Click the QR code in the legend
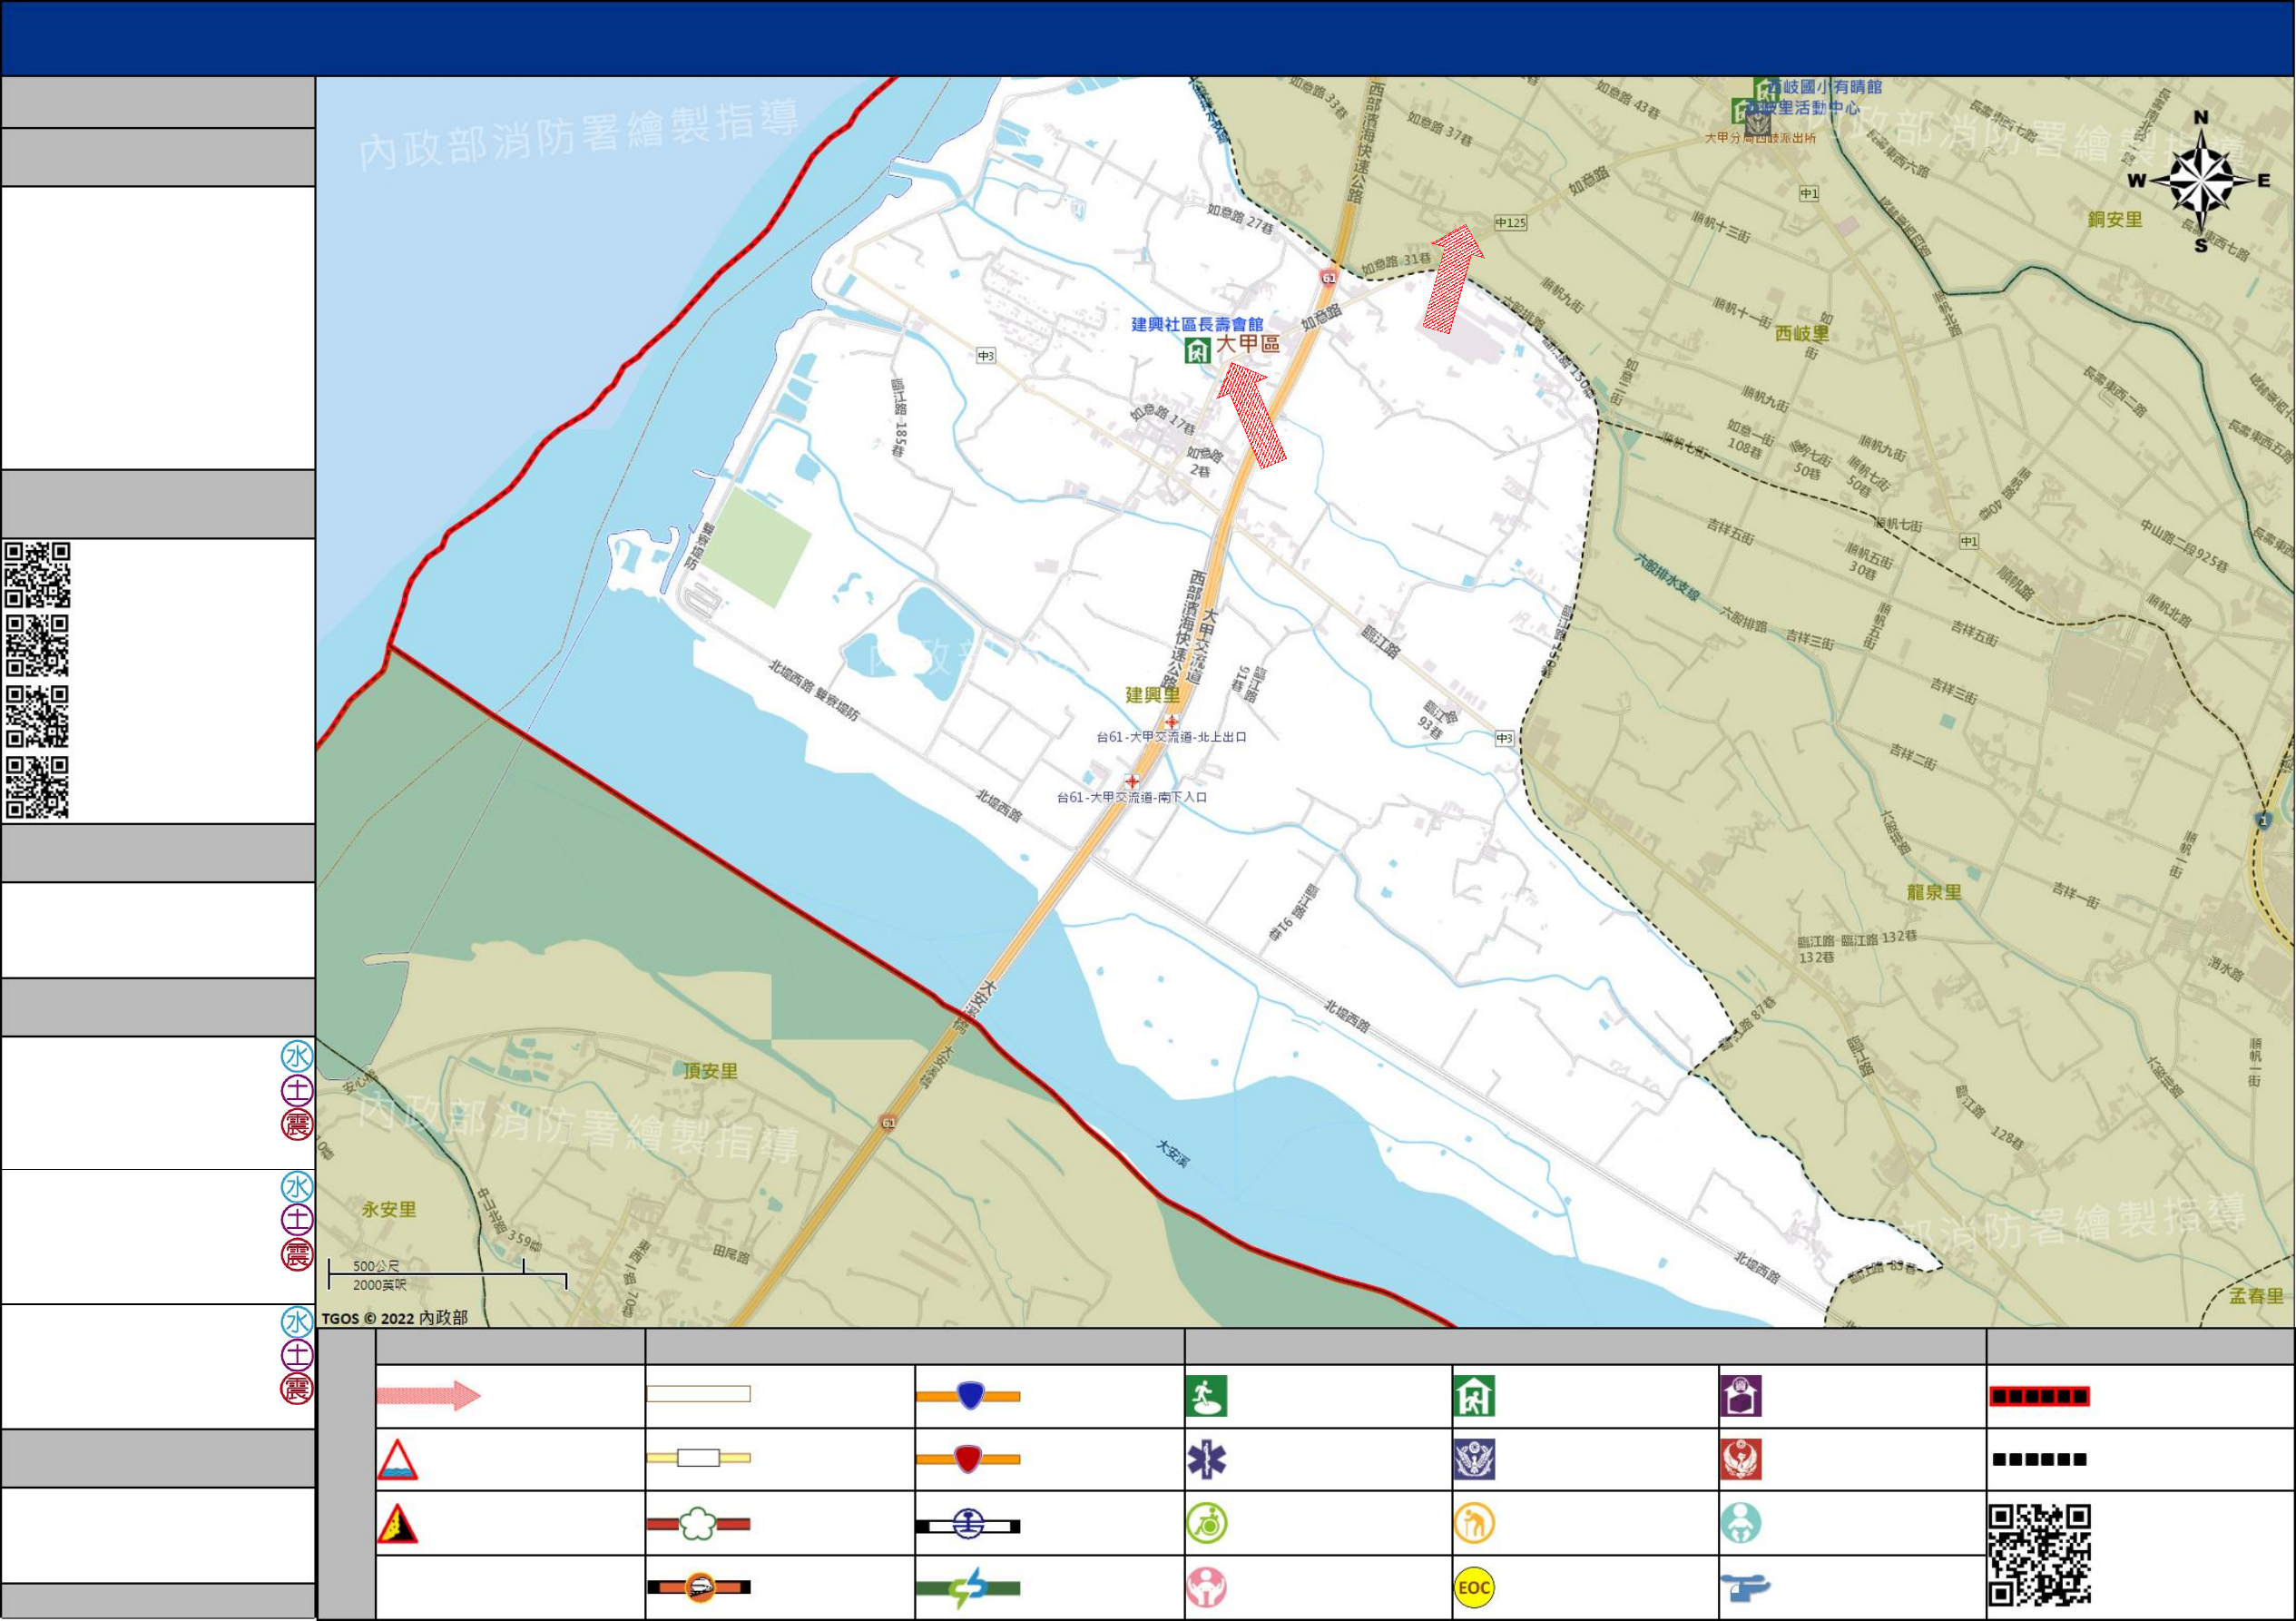Screen dimensions: 2296x1621 coord(2039,1556)
